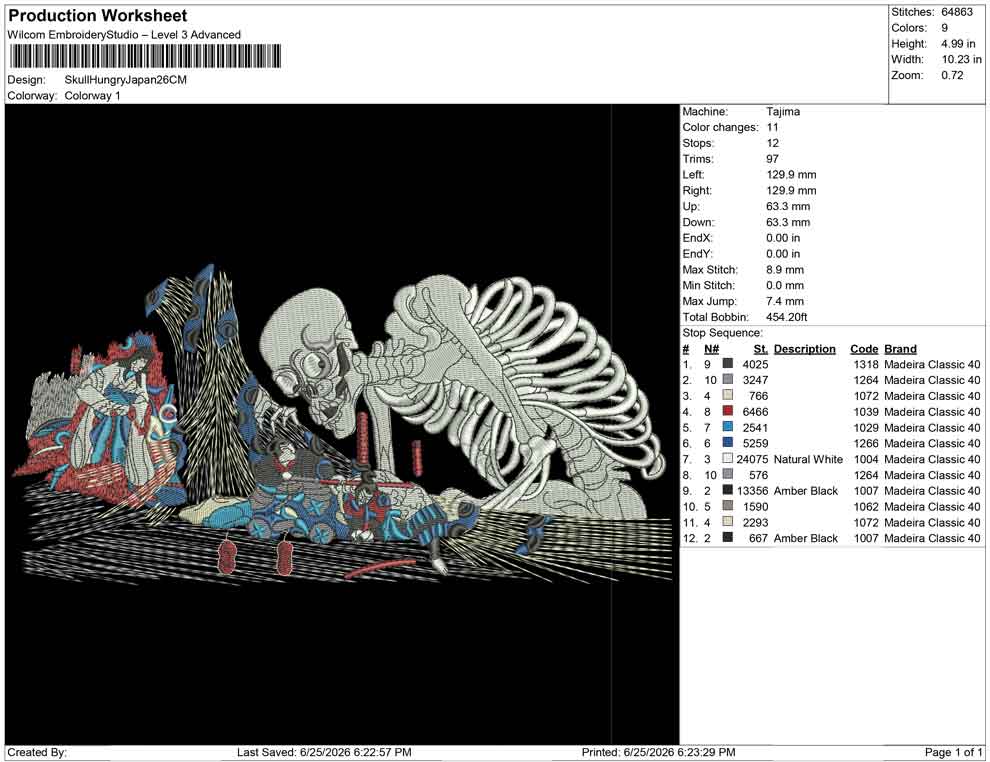The height and width of the screenshot is (762, 990).
Task: Click the 'Printed: 6/25/2026 6:23:29 PM' footer
Action: [659, 752]
